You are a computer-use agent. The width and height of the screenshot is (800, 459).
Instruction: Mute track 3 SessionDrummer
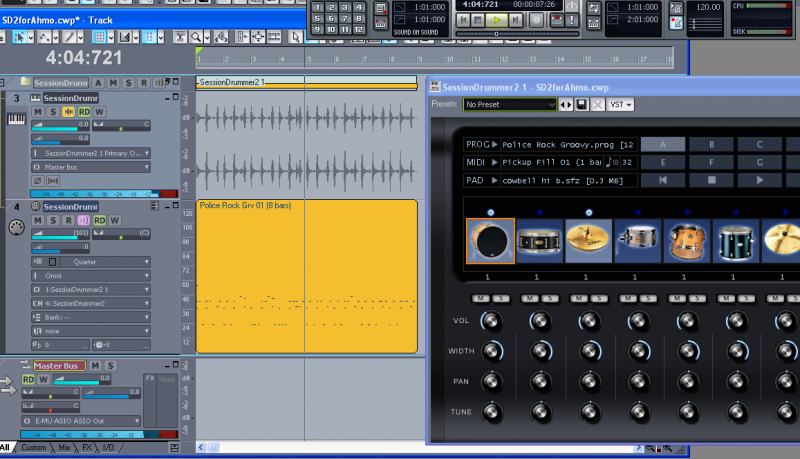[x=38, y=112]
